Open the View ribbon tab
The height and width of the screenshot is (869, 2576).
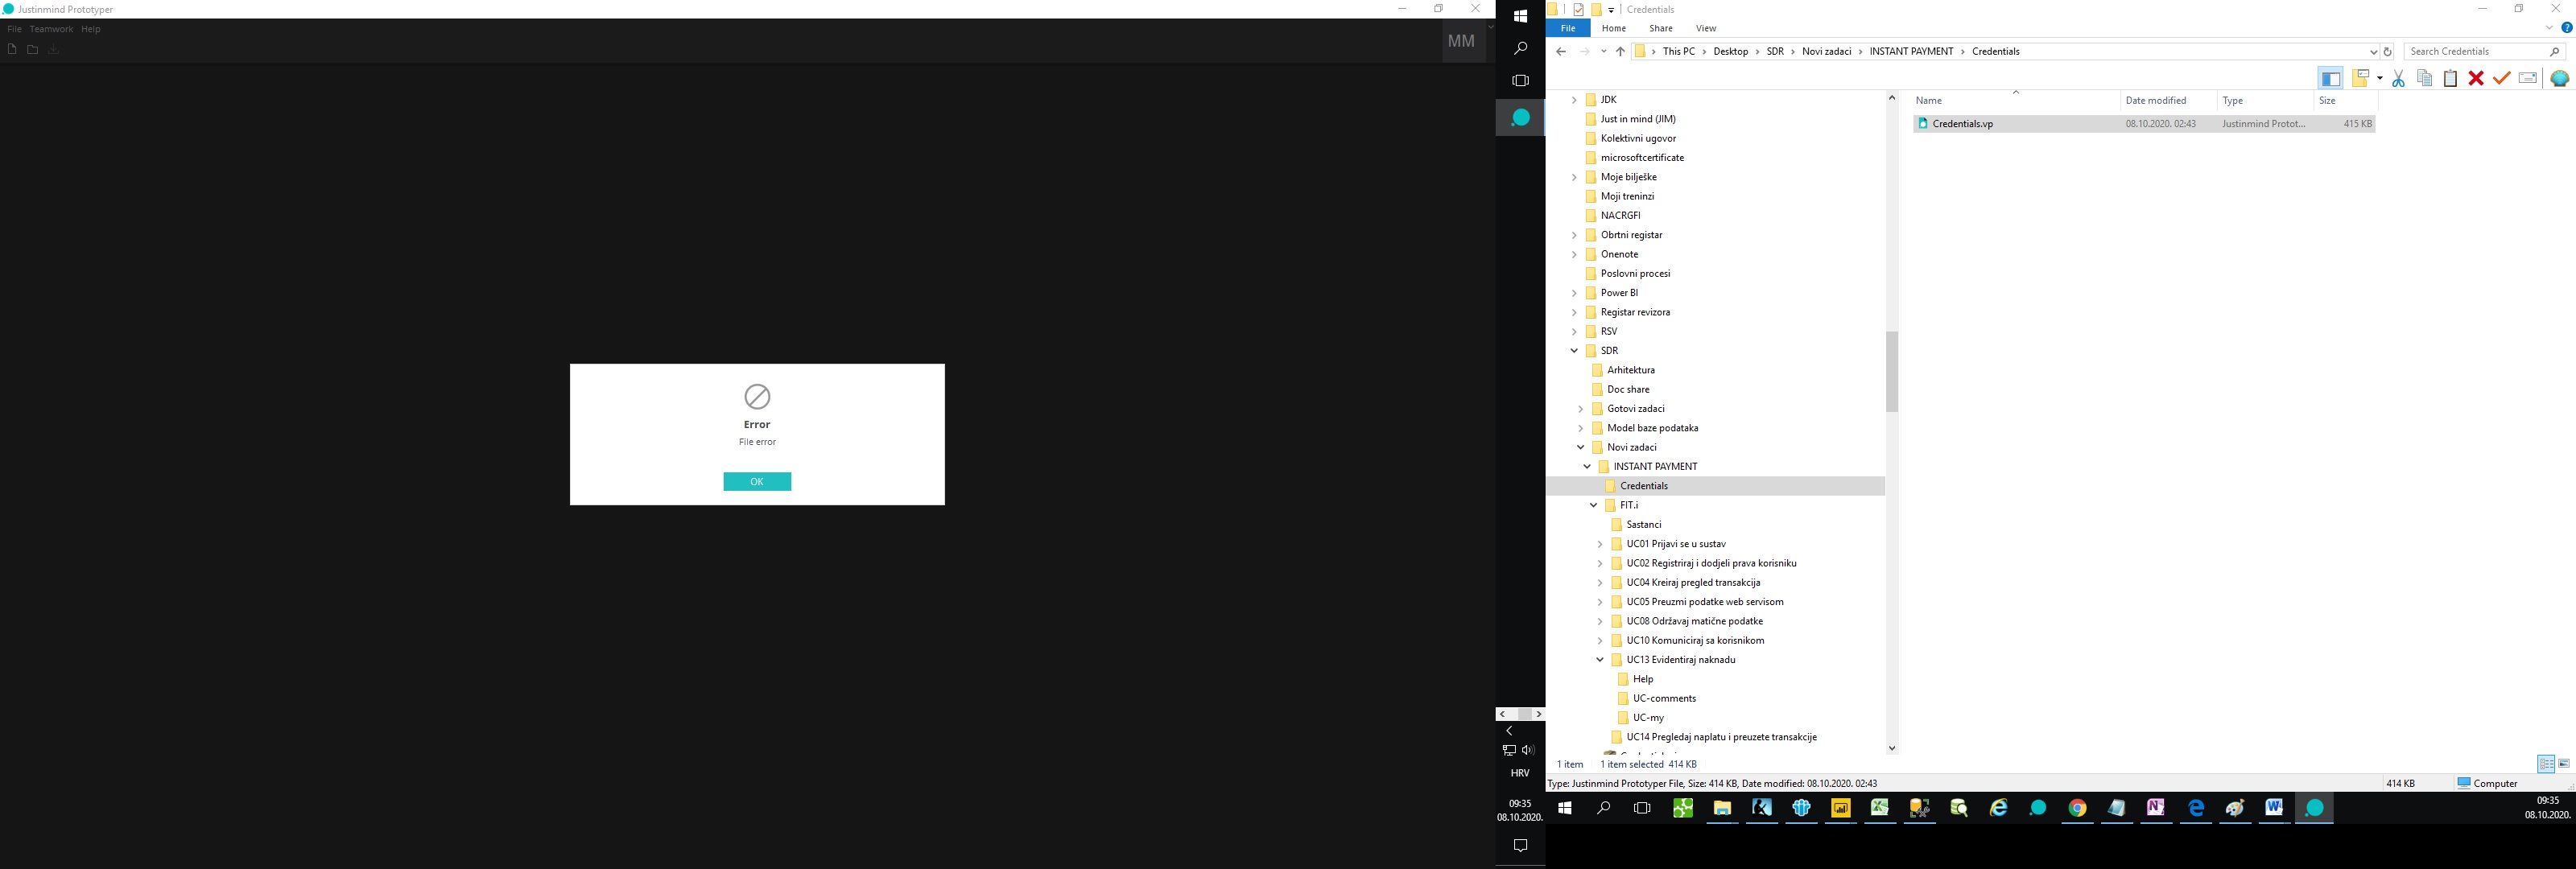tap(1706, 28)
